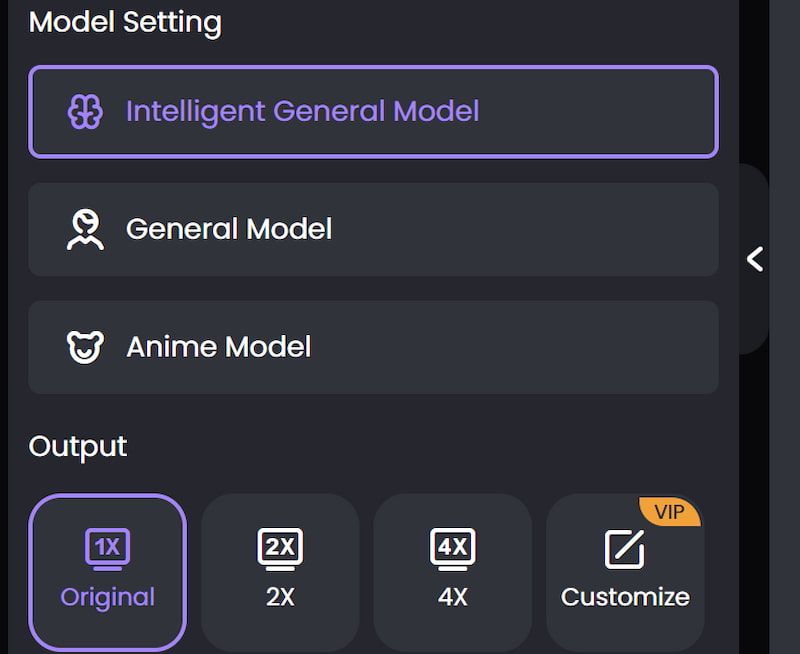Click the "Customize" text label

click(625, 597)
